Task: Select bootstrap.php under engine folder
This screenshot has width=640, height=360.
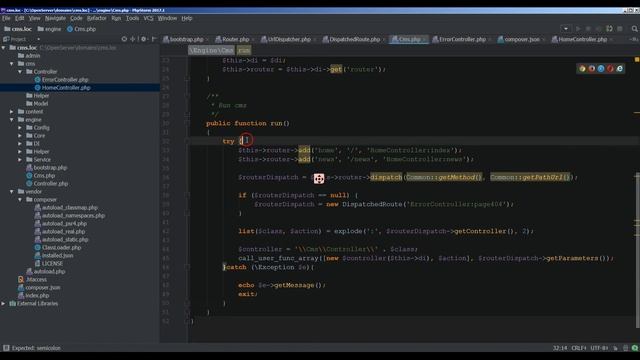Action: [50, 167]
